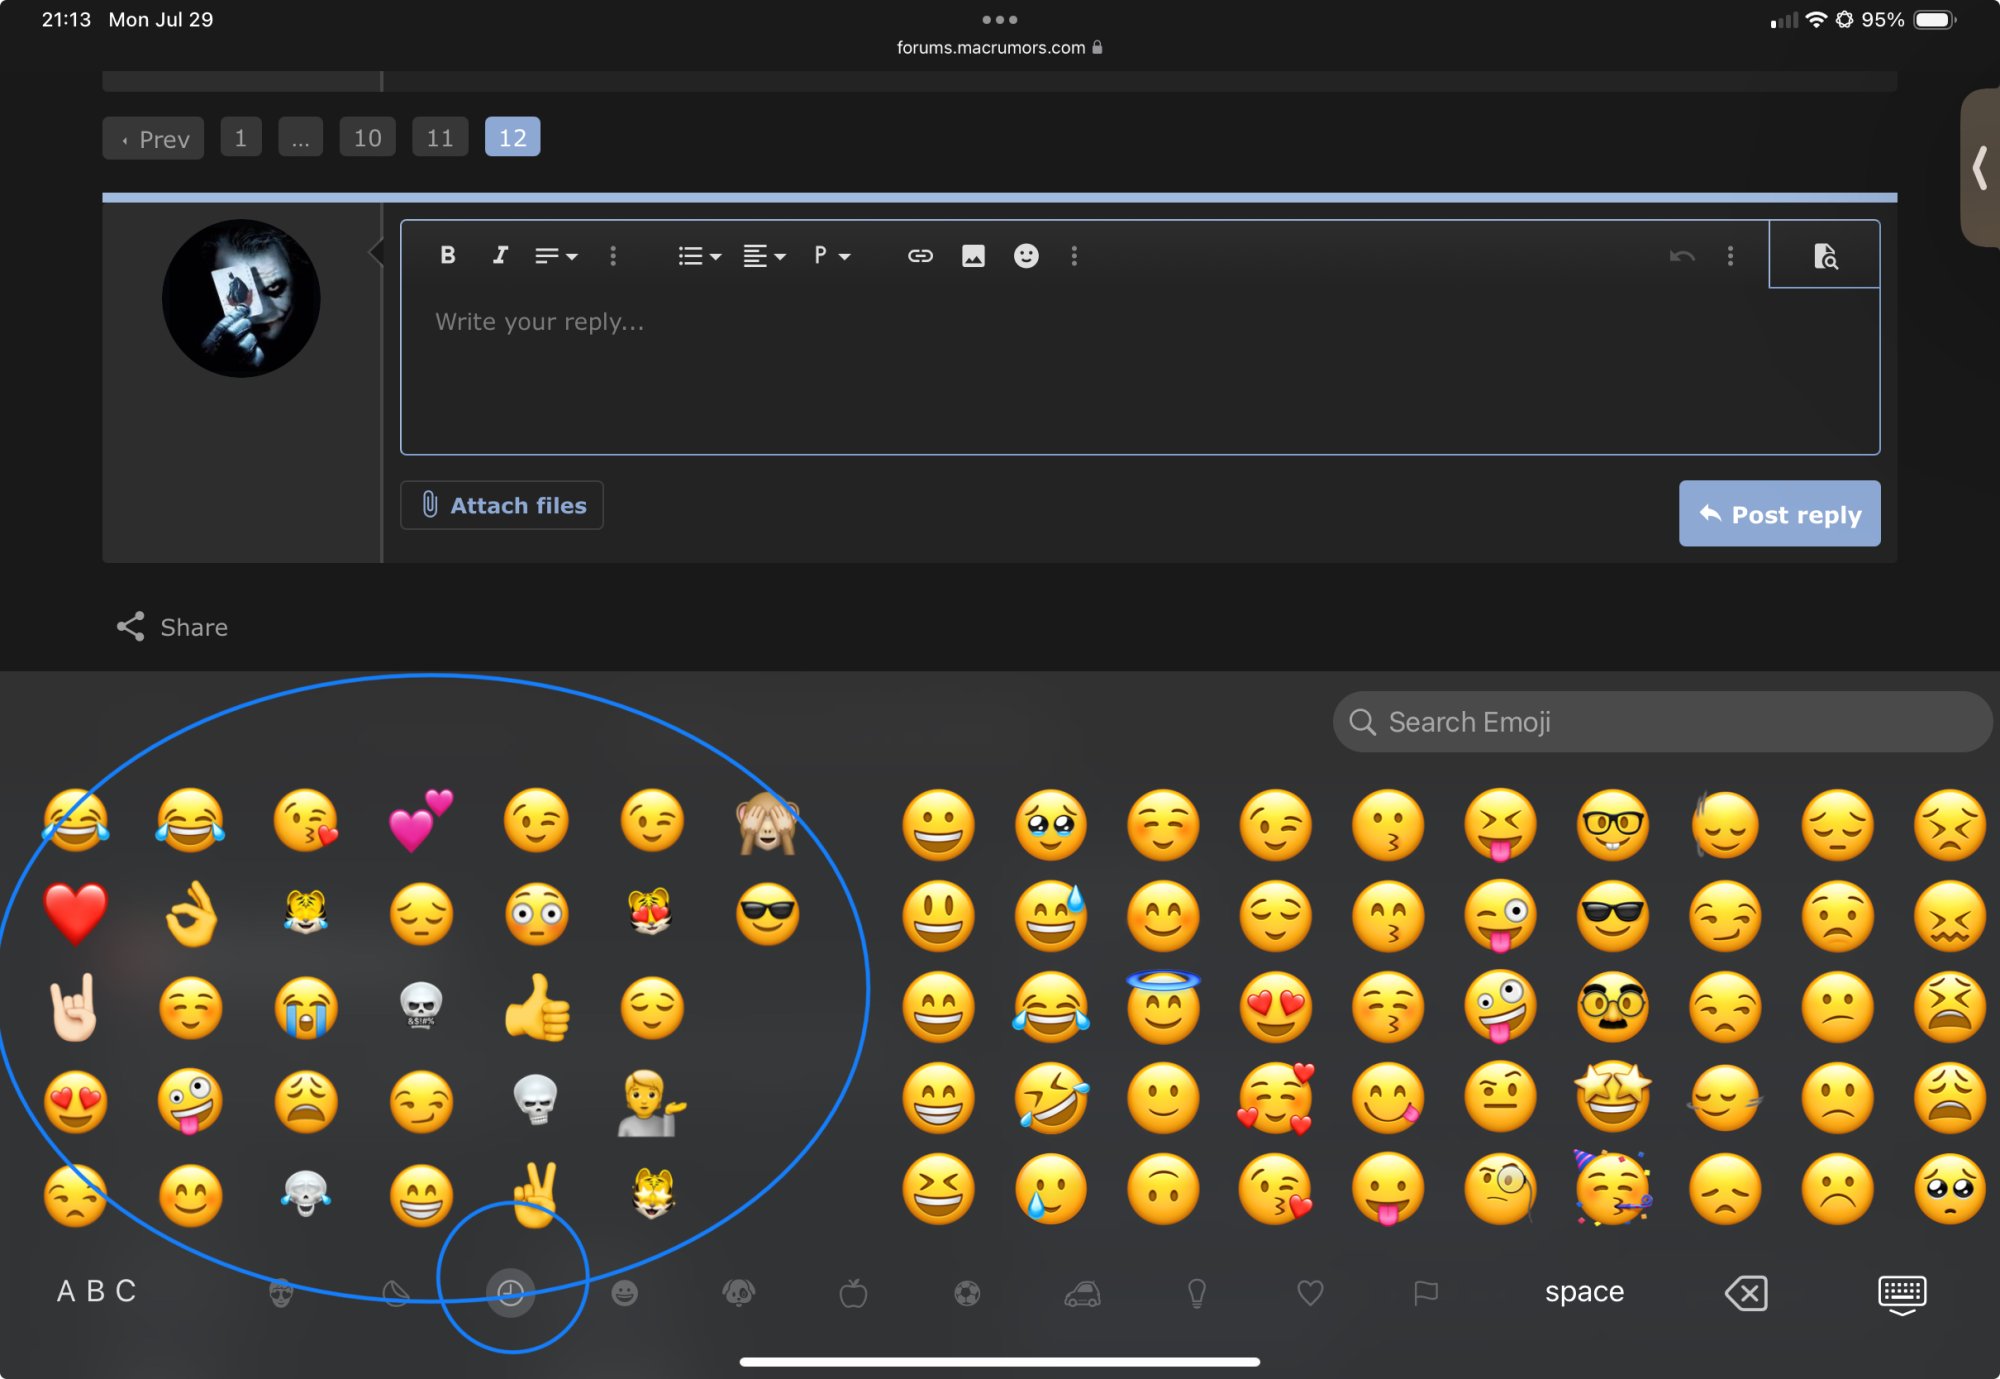Select the red heart emoji
This screenshot has width=2000, height=1379.
pos(76,913)
